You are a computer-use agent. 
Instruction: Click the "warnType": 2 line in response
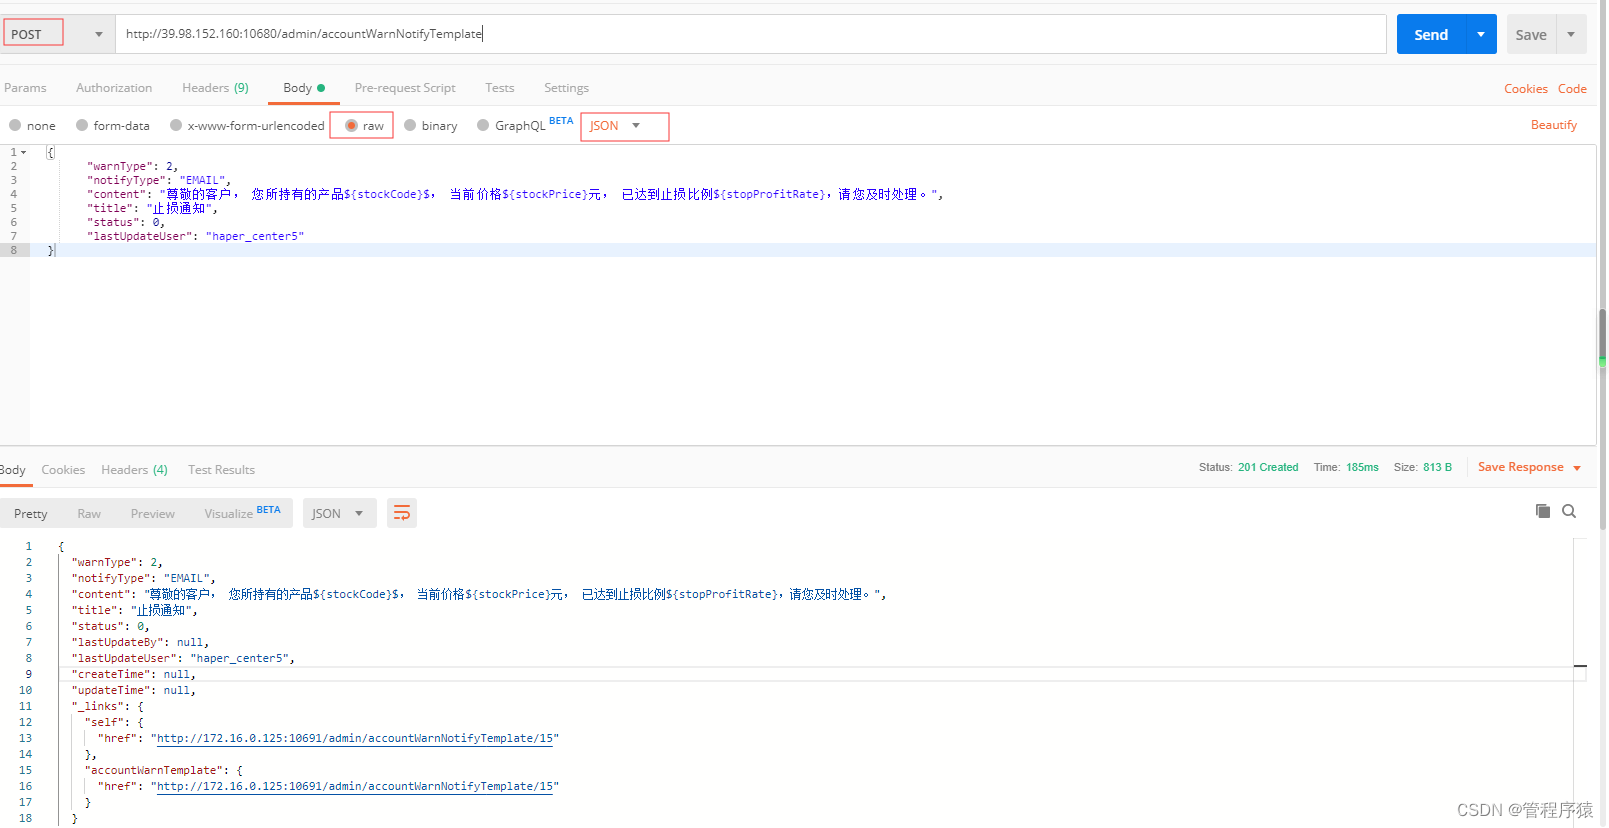(x=117, y=562)
